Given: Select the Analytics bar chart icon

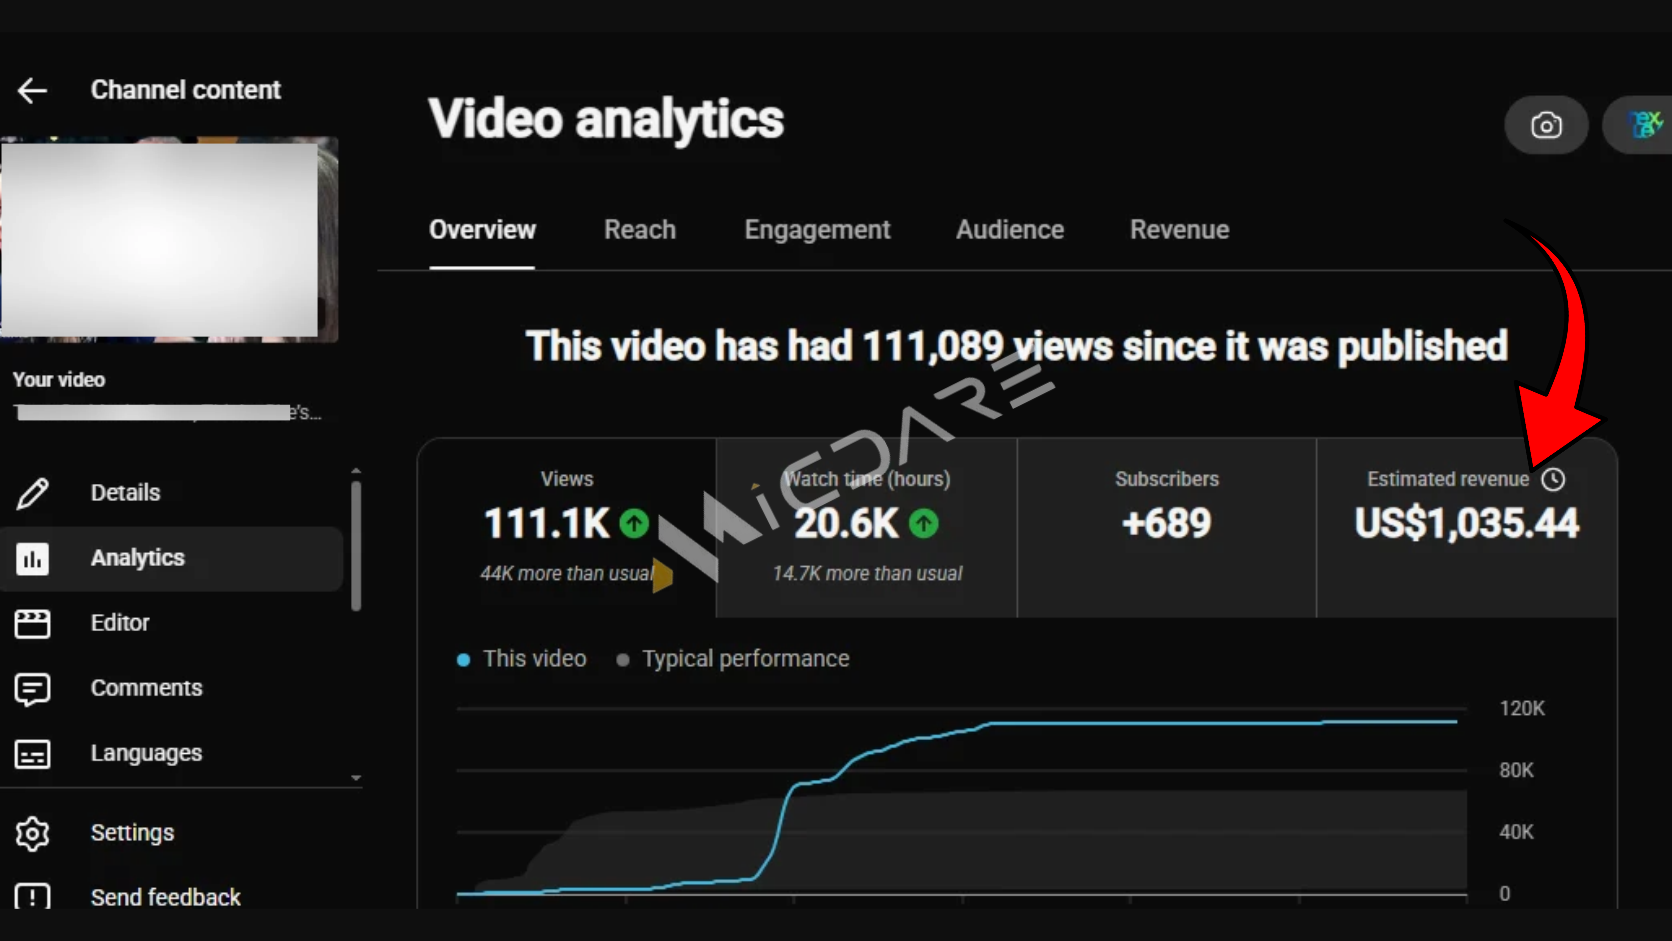Looking at the screenshot, I should (32, 559).
